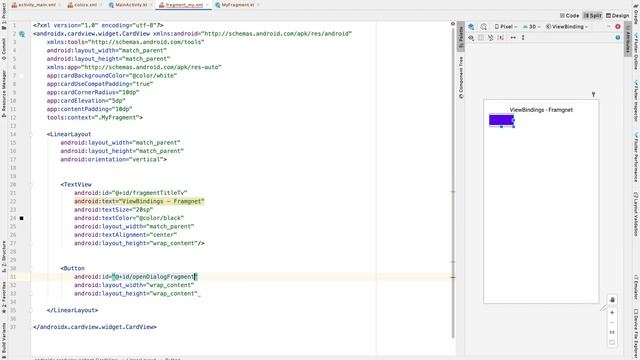640x360 pixels.
Task: Open the Emulator tool window
Action: click(636, 287)
